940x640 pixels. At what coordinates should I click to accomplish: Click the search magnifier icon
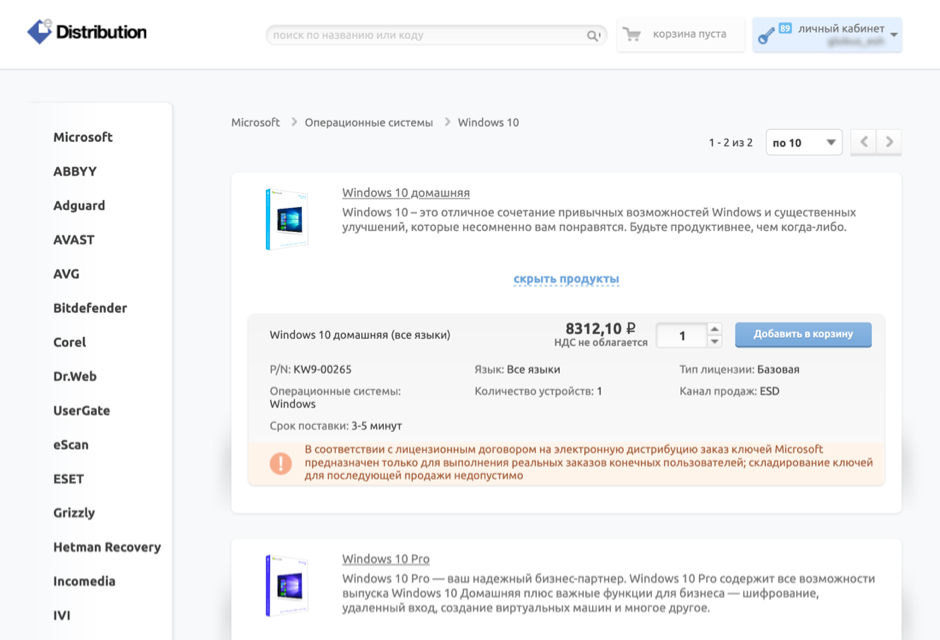pyautogui.click(x=593, y=35)
